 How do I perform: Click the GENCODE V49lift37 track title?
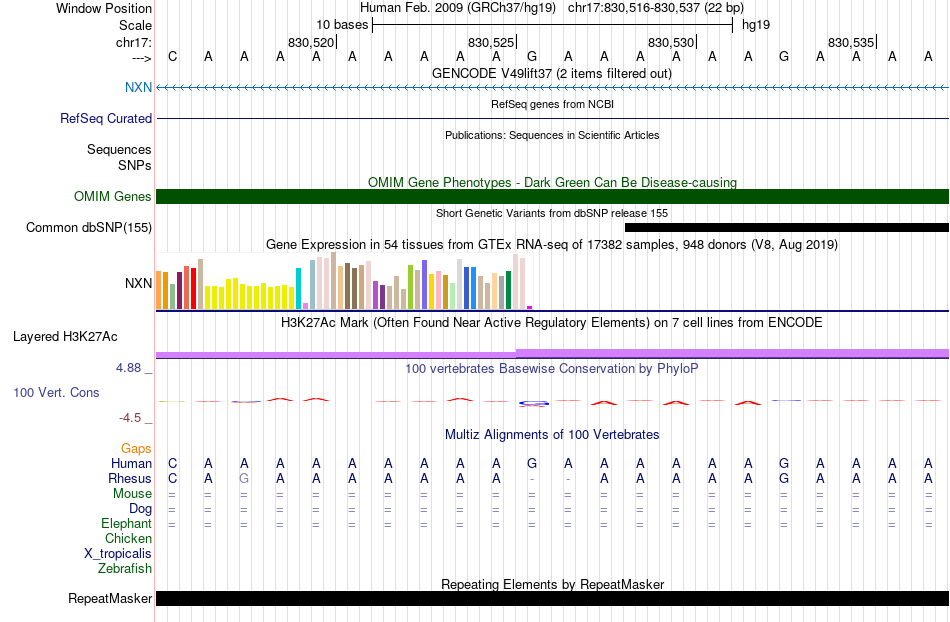551,73
